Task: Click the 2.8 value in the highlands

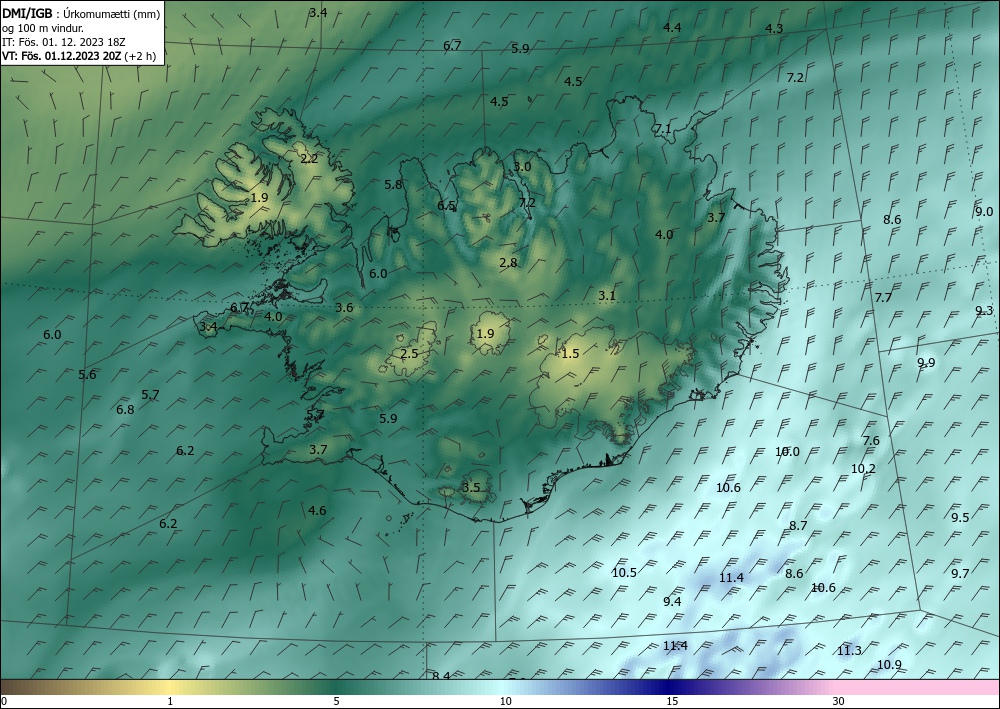Action: [x=508, y=262]
